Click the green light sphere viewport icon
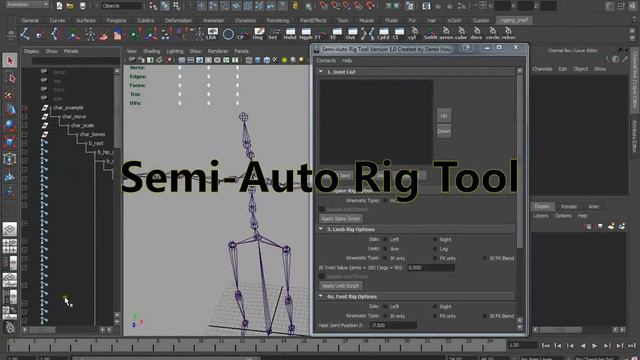 pyautogui.click(x=284, y=60)
